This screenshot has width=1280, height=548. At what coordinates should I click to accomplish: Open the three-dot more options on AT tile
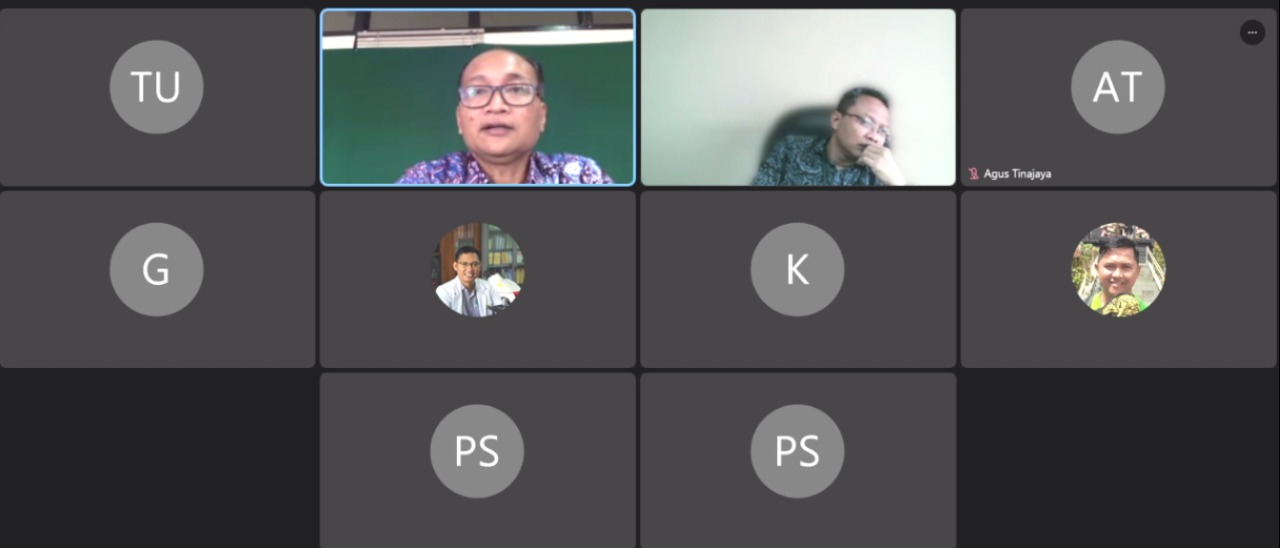[x=1252, y=33]
